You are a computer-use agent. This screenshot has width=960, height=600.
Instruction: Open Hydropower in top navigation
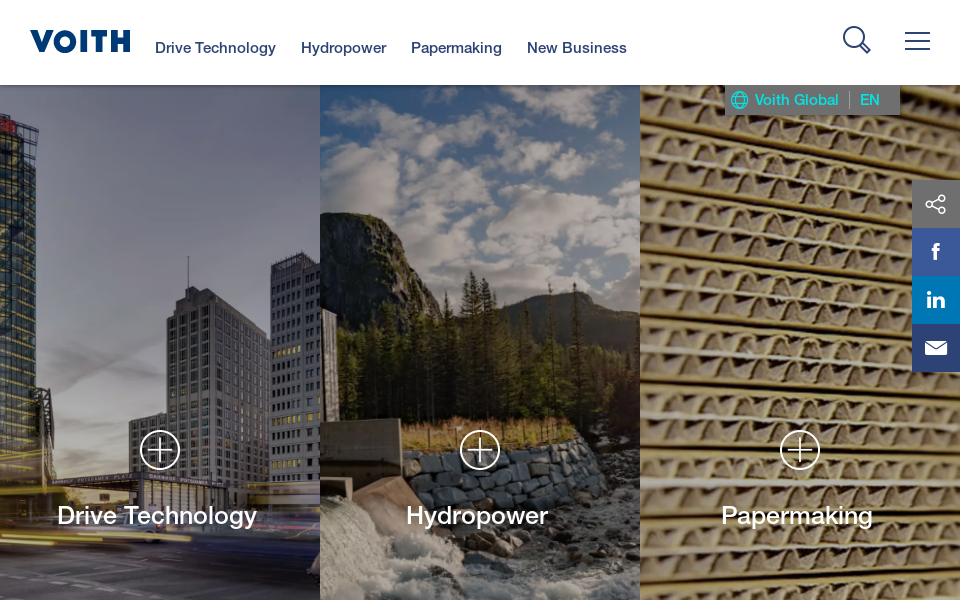tap(343, 48)
